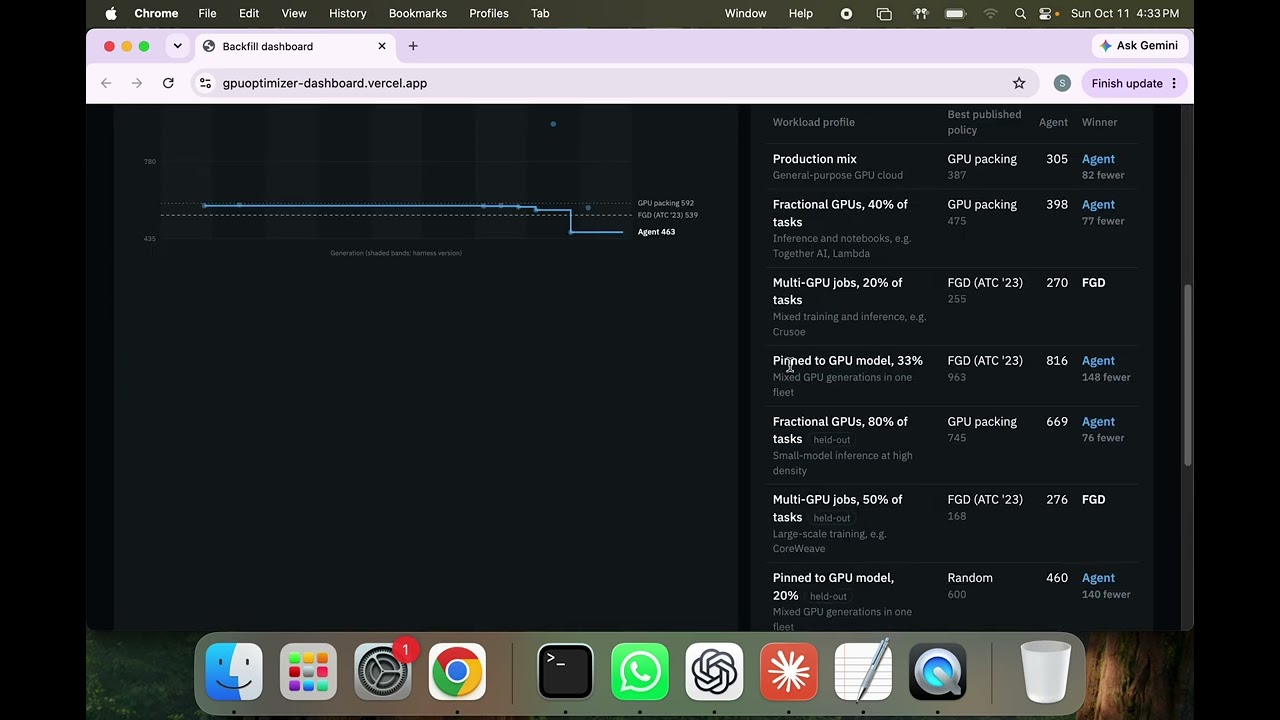Open the Chrome profile avatar
This screenshot has width=1280, height=720.
[1062, 83]
